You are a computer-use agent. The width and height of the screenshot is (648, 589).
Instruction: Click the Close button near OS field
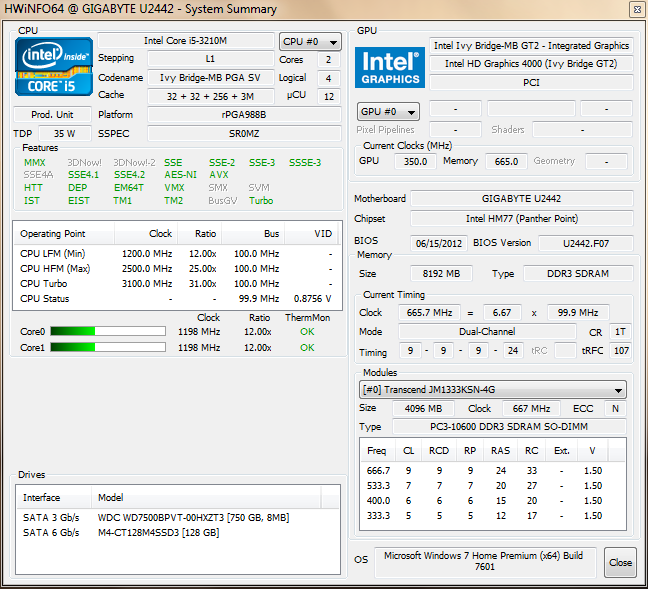click(x=620, y=562)
